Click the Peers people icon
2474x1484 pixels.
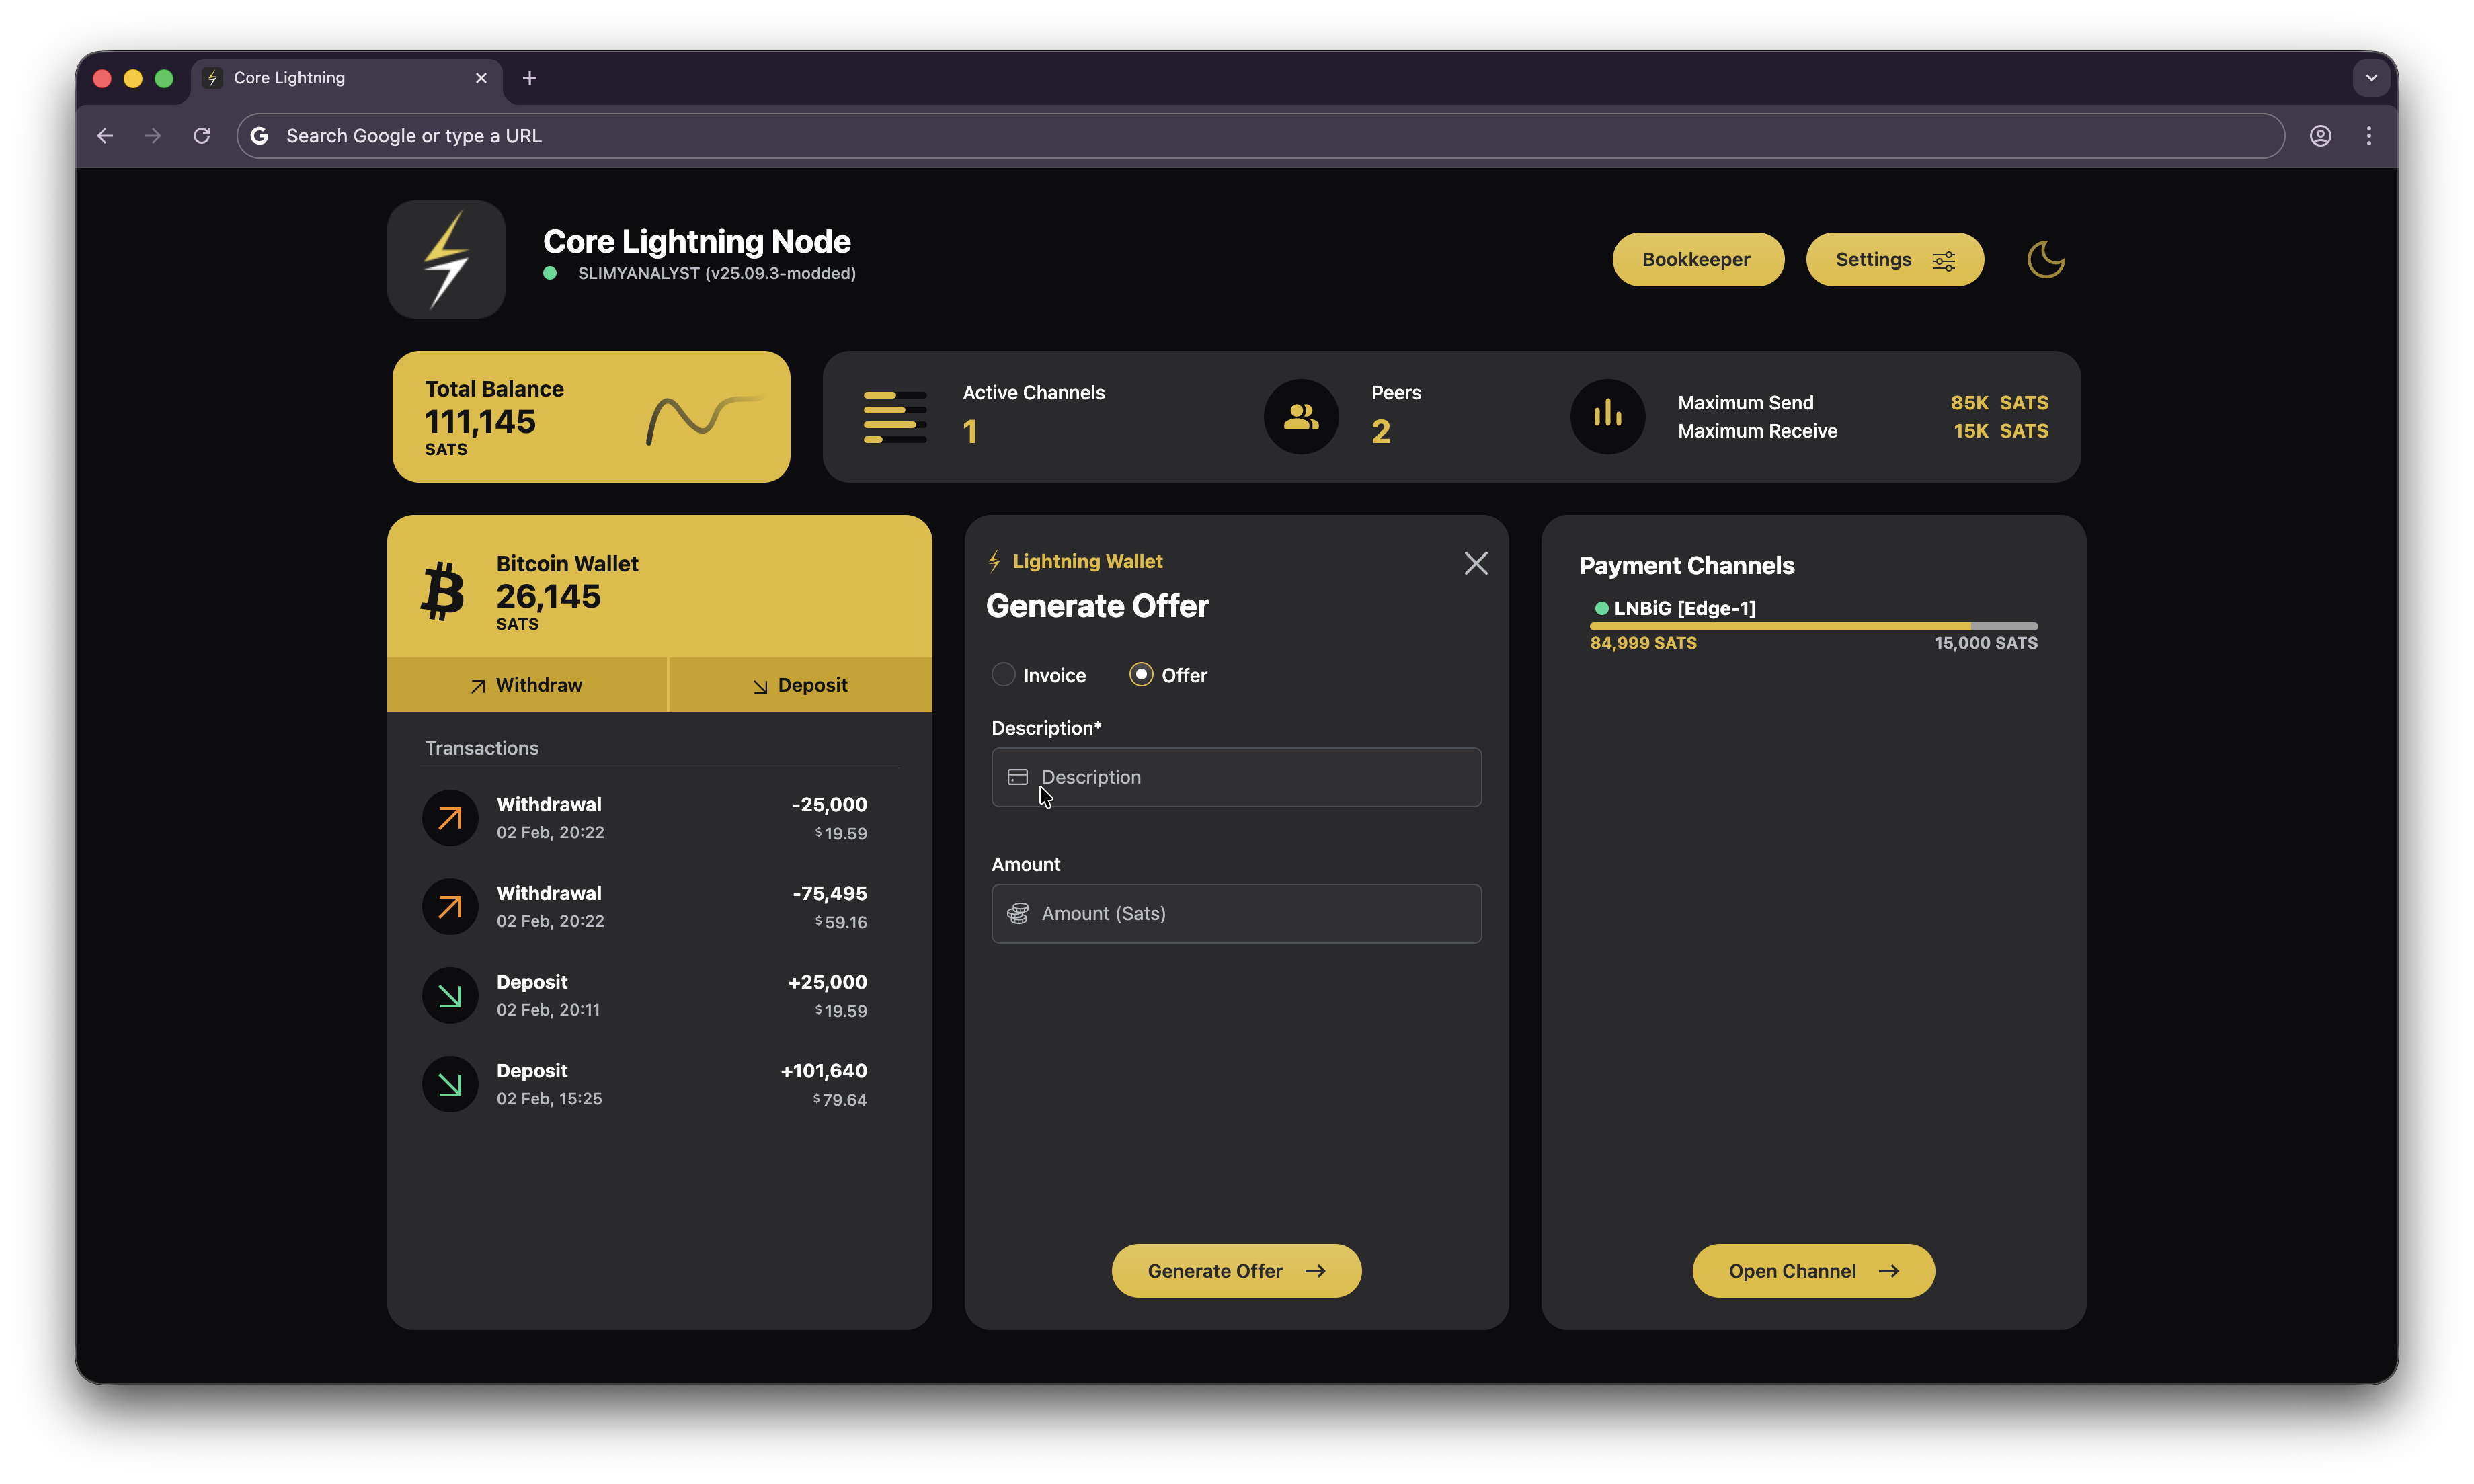pos(1301,417)
